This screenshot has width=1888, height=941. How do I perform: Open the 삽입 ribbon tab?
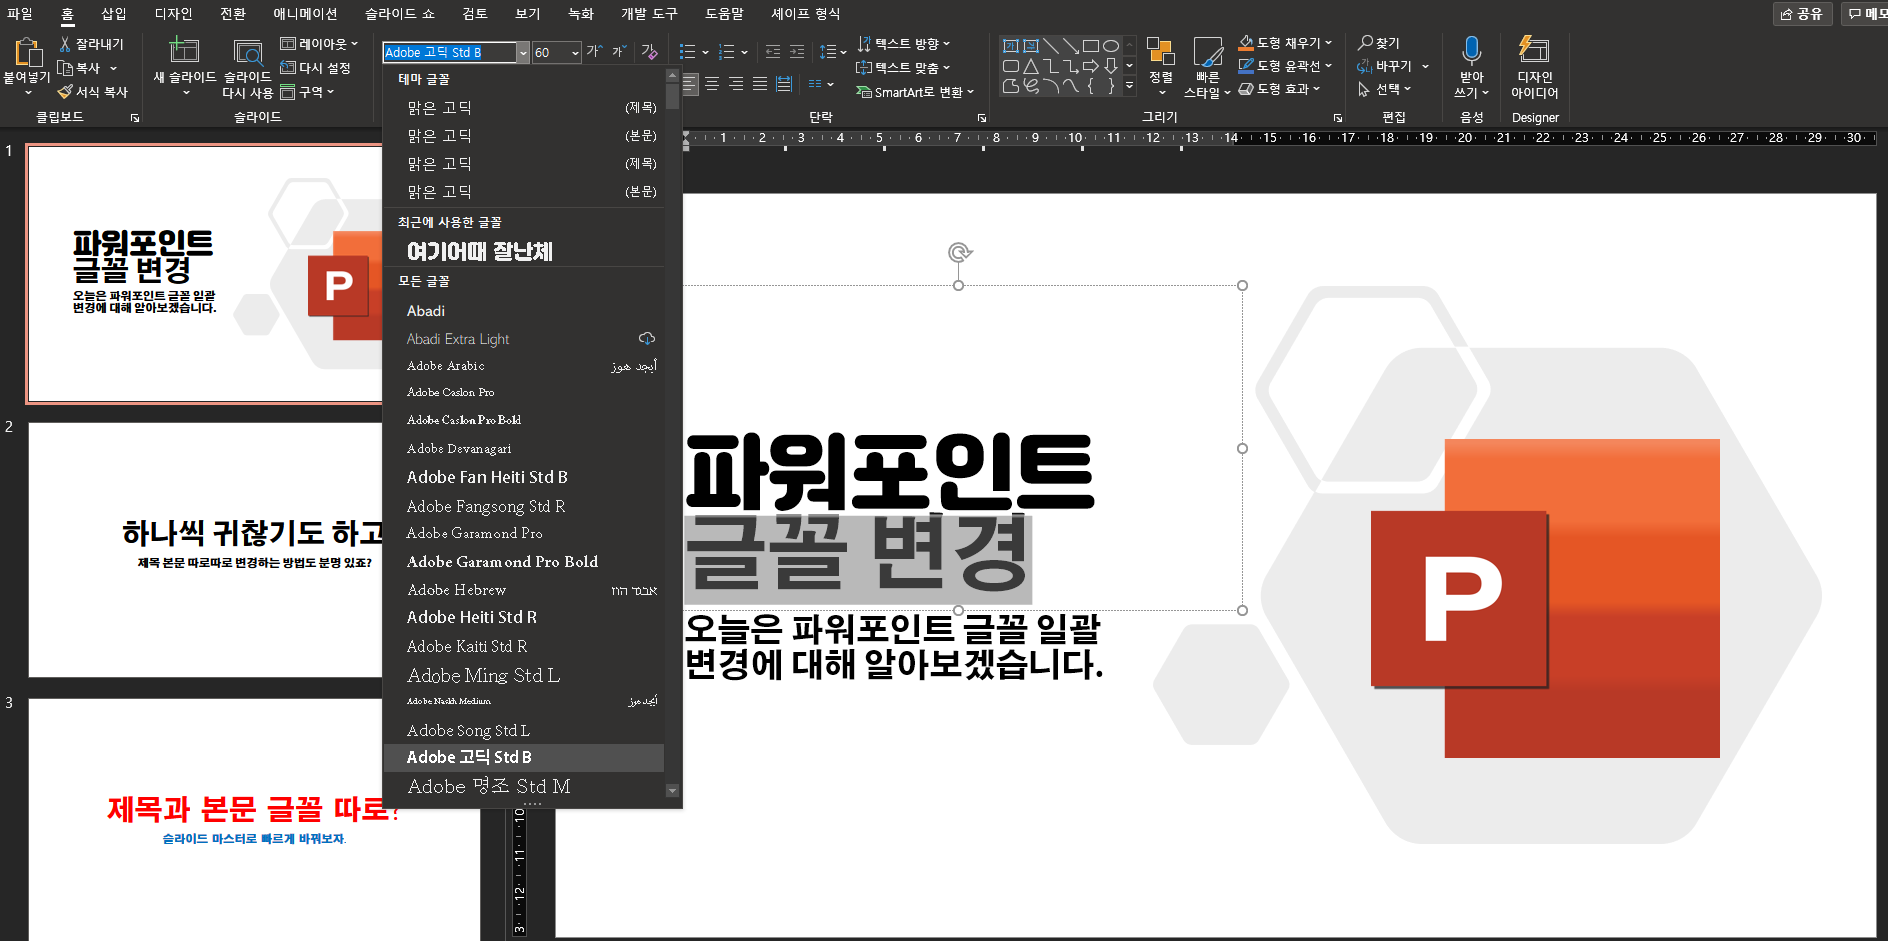(114, 13)
